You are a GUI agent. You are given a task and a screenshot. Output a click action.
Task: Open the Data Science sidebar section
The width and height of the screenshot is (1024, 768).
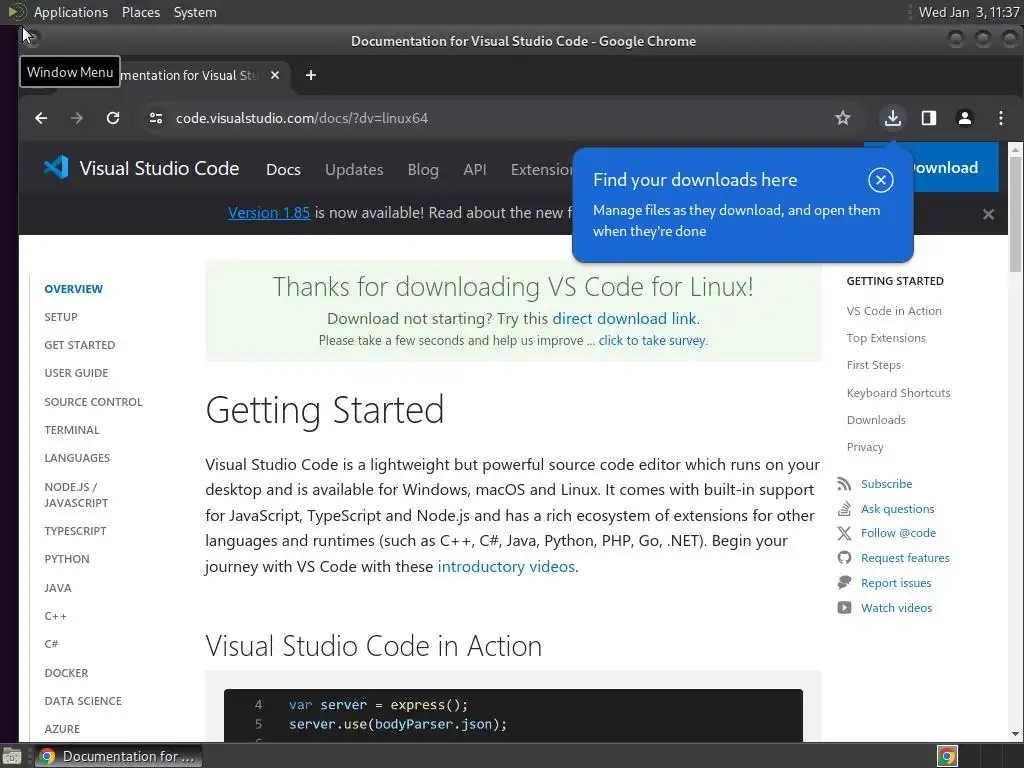(83, 701)
